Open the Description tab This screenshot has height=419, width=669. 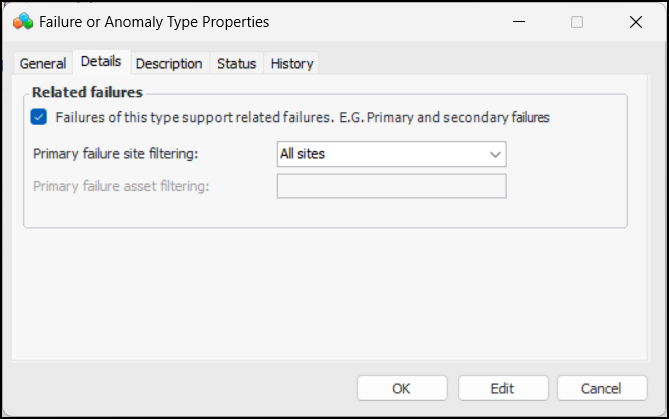coord(169,63)
